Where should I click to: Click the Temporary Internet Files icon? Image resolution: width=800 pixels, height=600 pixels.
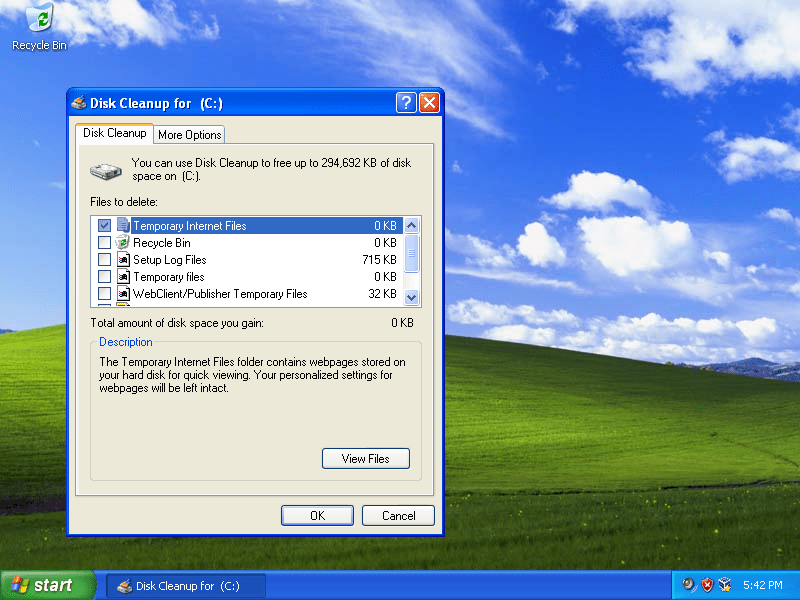122,225
